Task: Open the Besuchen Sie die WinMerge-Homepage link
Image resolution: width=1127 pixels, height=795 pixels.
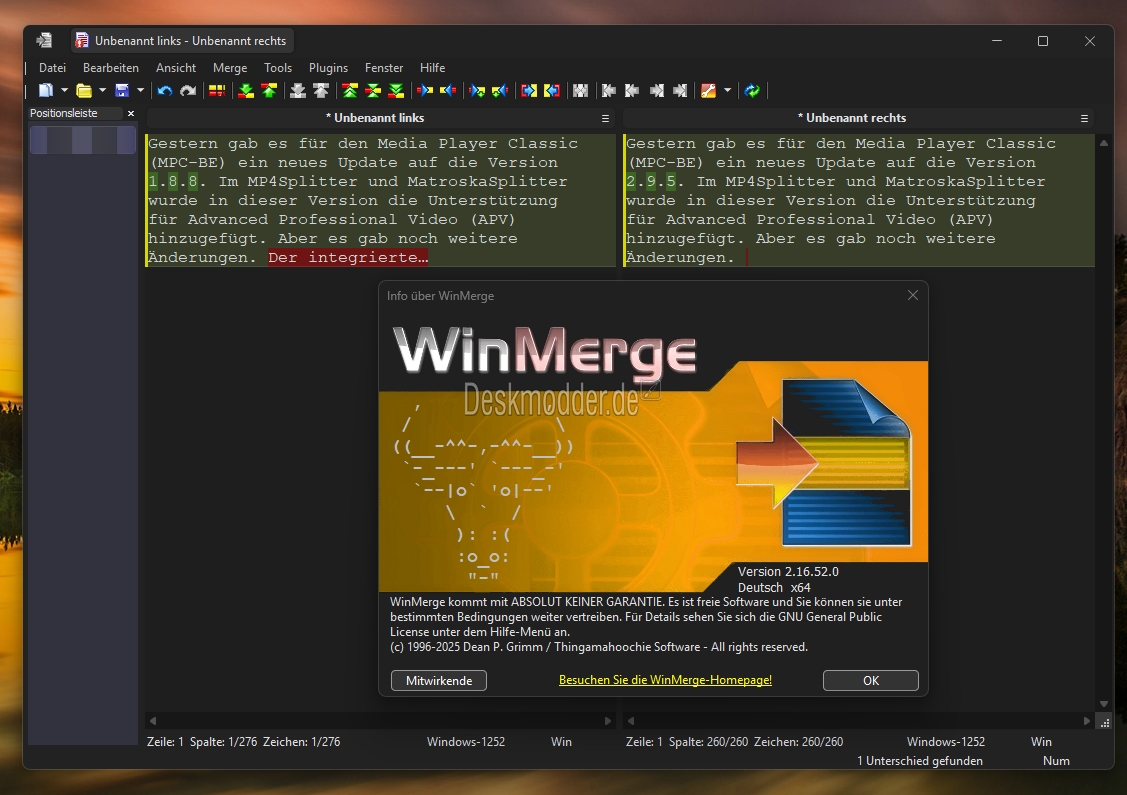Action: (x=665, y=680)
